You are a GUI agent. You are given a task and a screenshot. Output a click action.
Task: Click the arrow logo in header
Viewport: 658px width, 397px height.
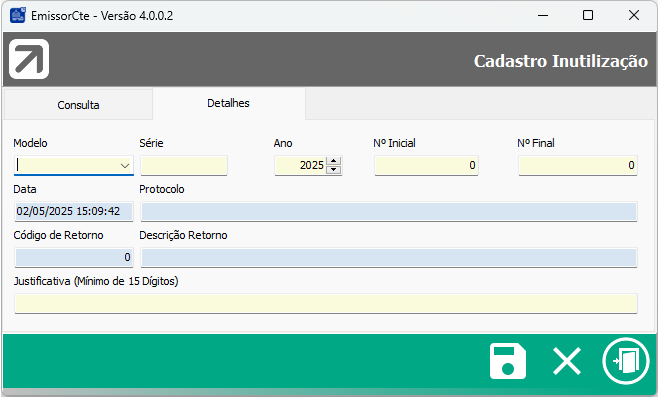click(29, 59)
